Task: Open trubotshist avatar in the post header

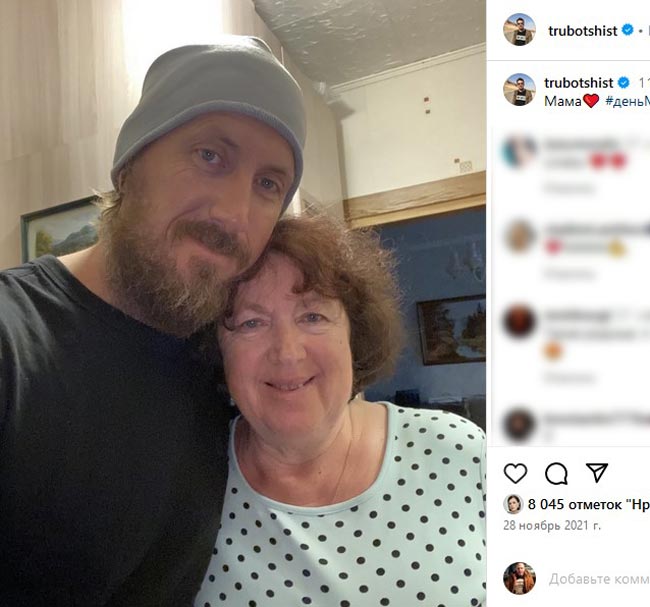Action: [519, 30]
